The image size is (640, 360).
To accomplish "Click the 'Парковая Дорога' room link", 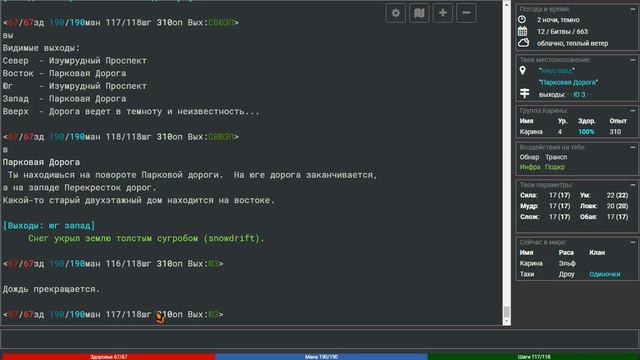I will click(568, 82).
